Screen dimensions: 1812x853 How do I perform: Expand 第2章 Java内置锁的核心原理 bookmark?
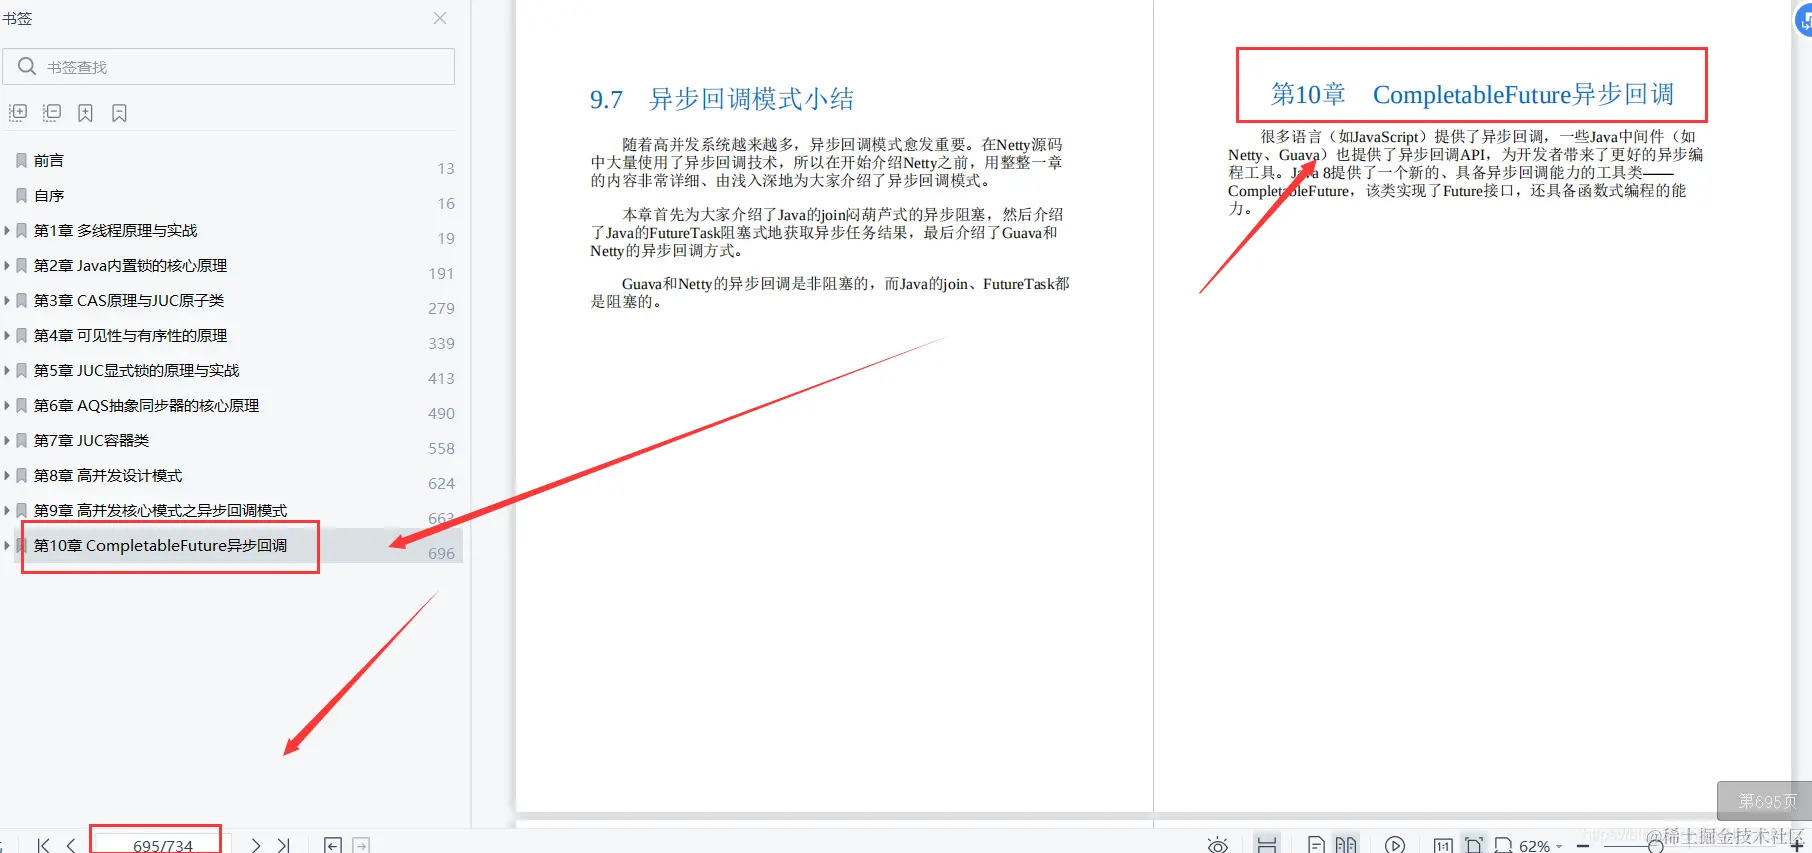point(7,265)
